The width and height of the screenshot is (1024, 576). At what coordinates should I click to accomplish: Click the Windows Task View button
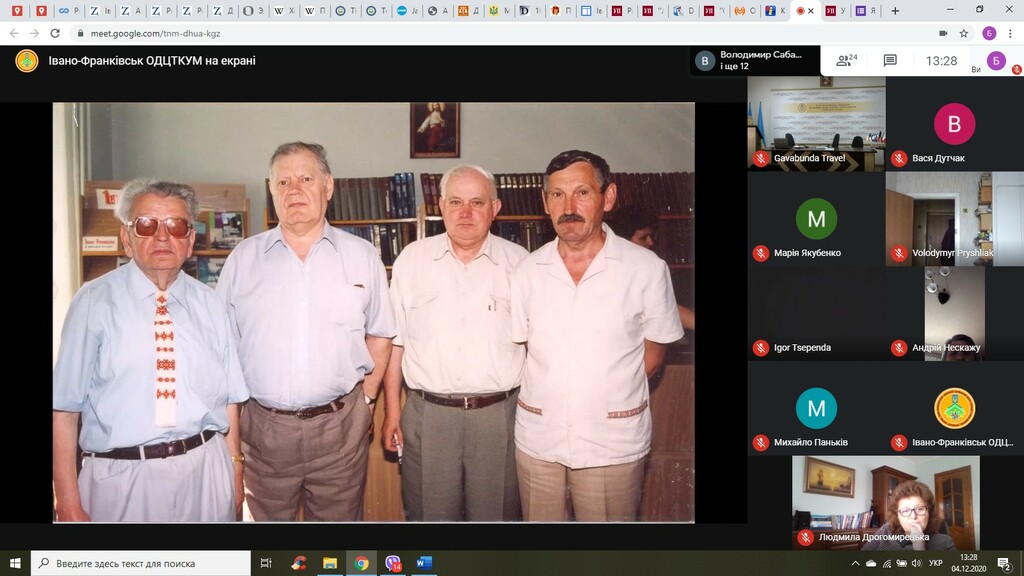click(266, 563)
